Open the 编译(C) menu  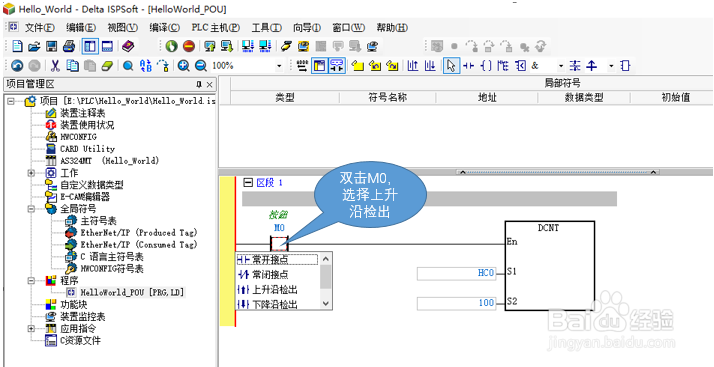click(x=164, y=28)
